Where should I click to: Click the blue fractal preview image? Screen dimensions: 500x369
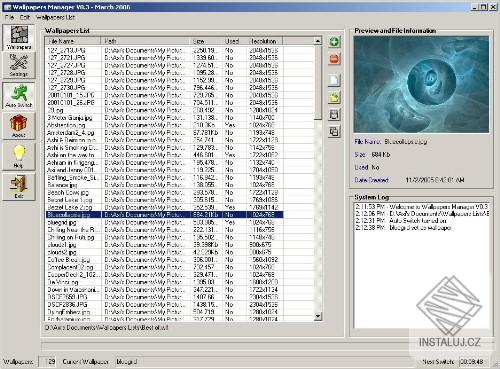coord(421,84)
